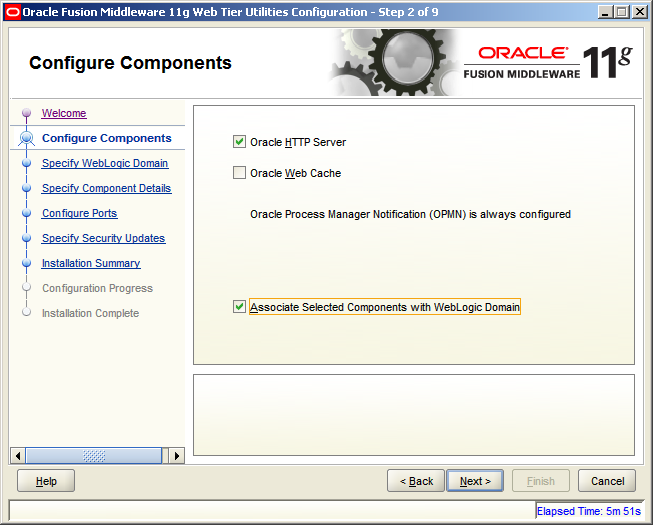This screenshot has height=525, width=653.
Task: Toggle Associate Selected Components with WebLogic Domain
Action: click(239, 307)
